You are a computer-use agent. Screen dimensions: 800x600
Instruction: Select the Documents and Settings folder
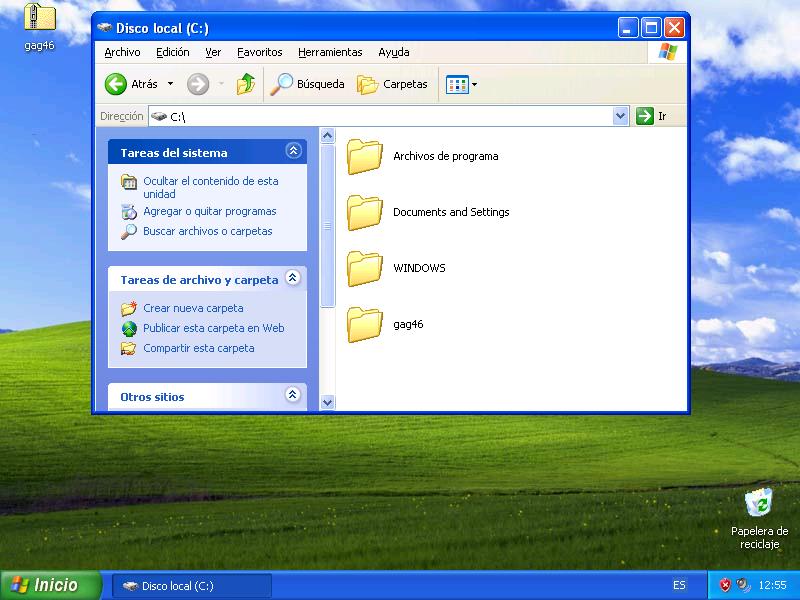click(x=365, y=212)
